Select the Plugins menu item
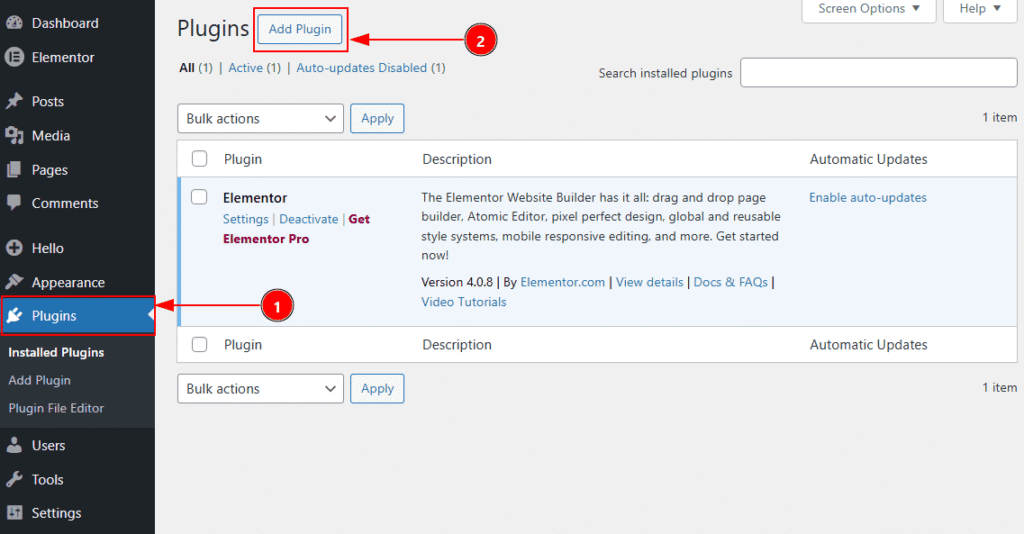Screen dimensions: 1024x534 (x=78, y=316)
